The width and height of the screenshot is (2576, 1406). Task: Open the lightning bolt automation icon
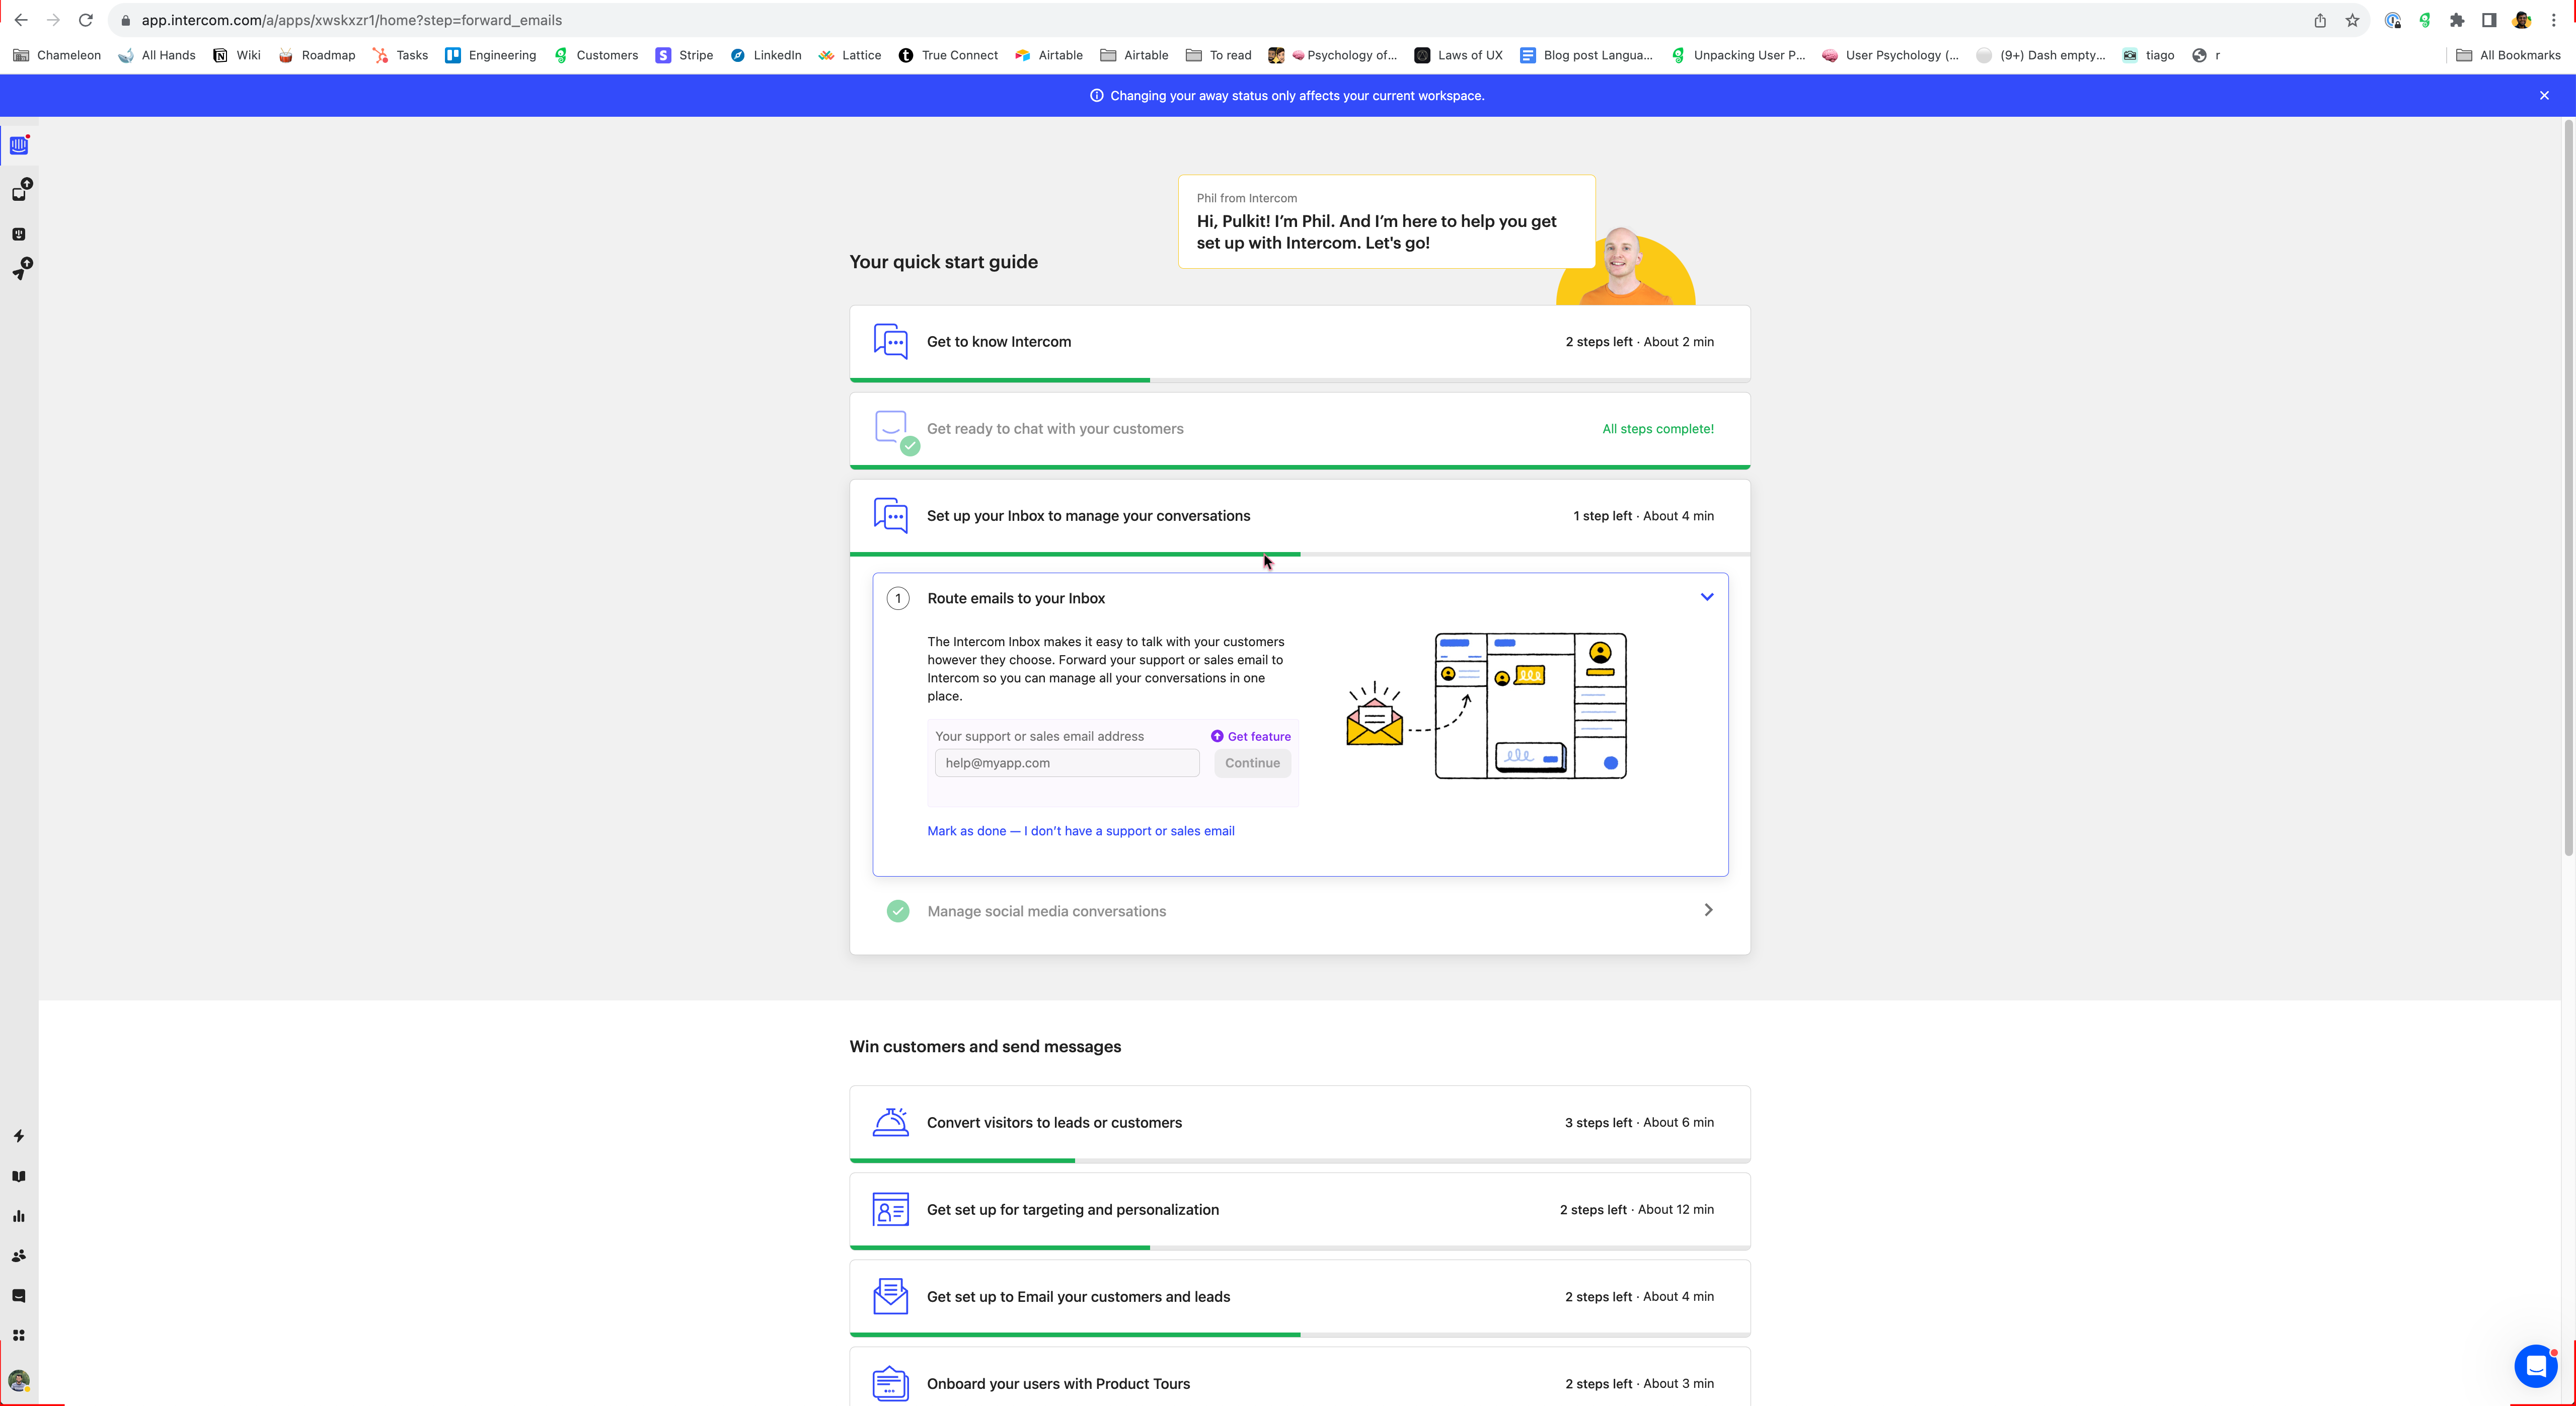point(19,1136)
